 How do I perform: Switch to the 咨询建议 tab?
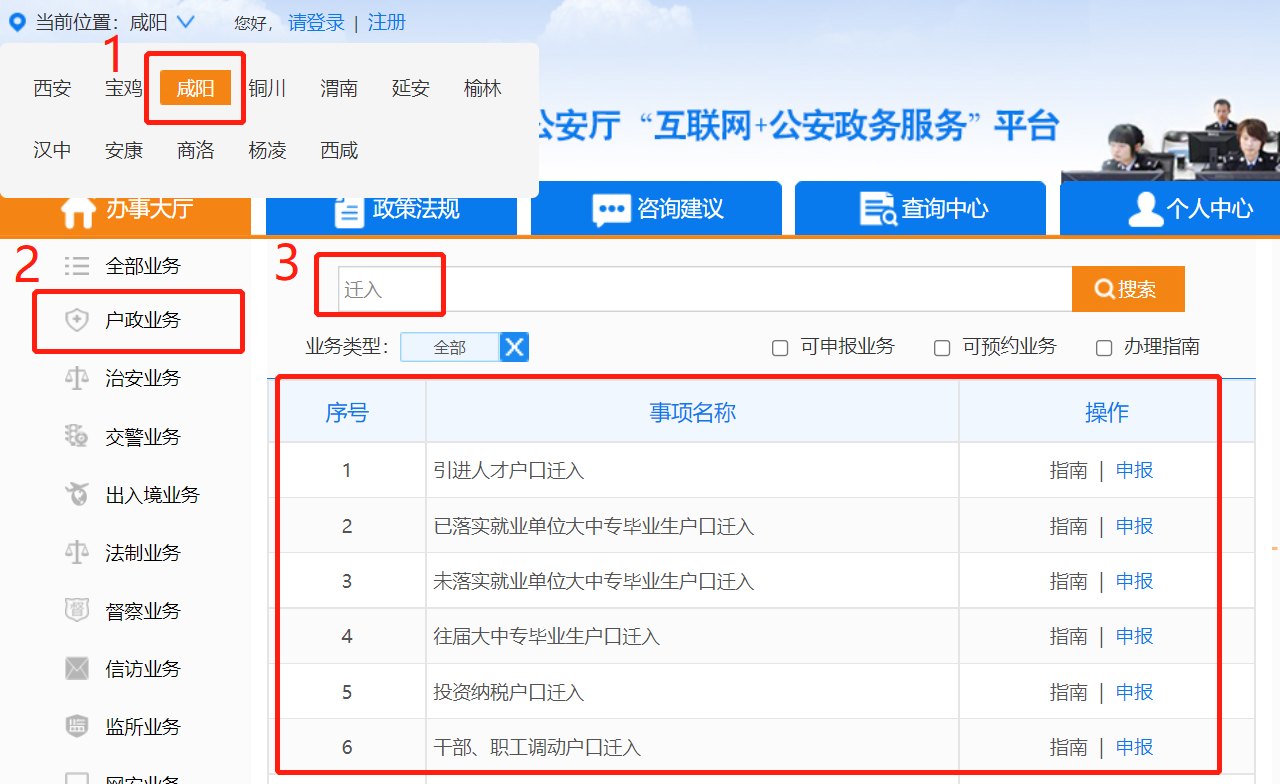coord(656,208)
